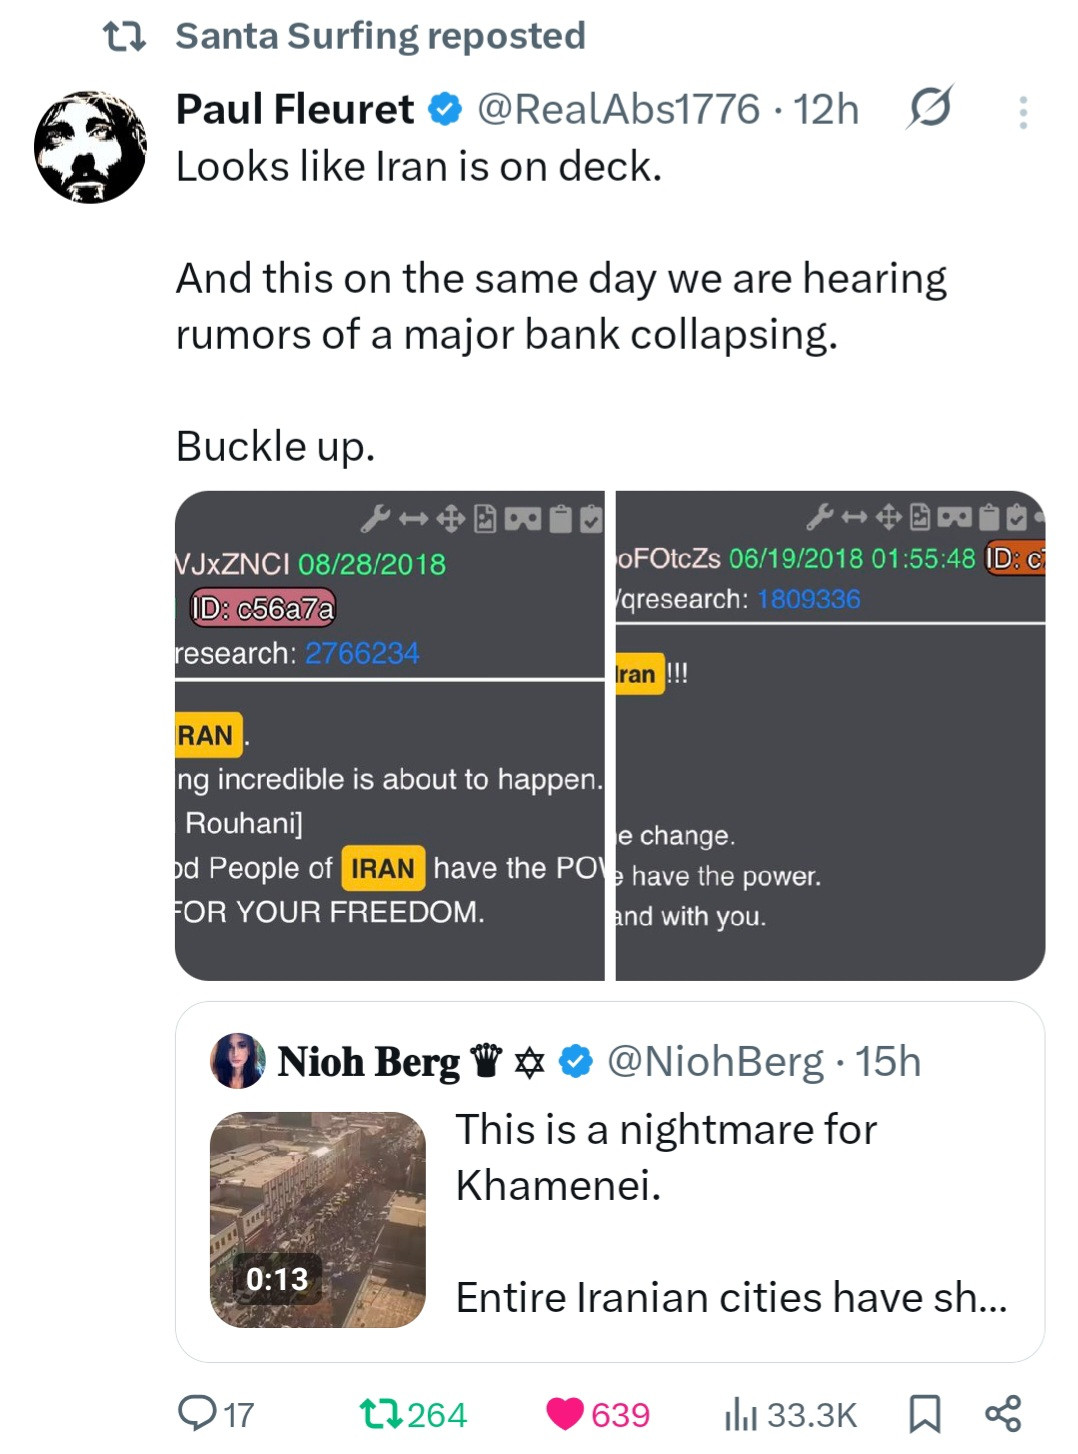The height and width of the screenshot is (1454, 1078).
Task: Open the quoted @NiohBerg handle
Action: pyautogui.click(x=715, y=1061)
